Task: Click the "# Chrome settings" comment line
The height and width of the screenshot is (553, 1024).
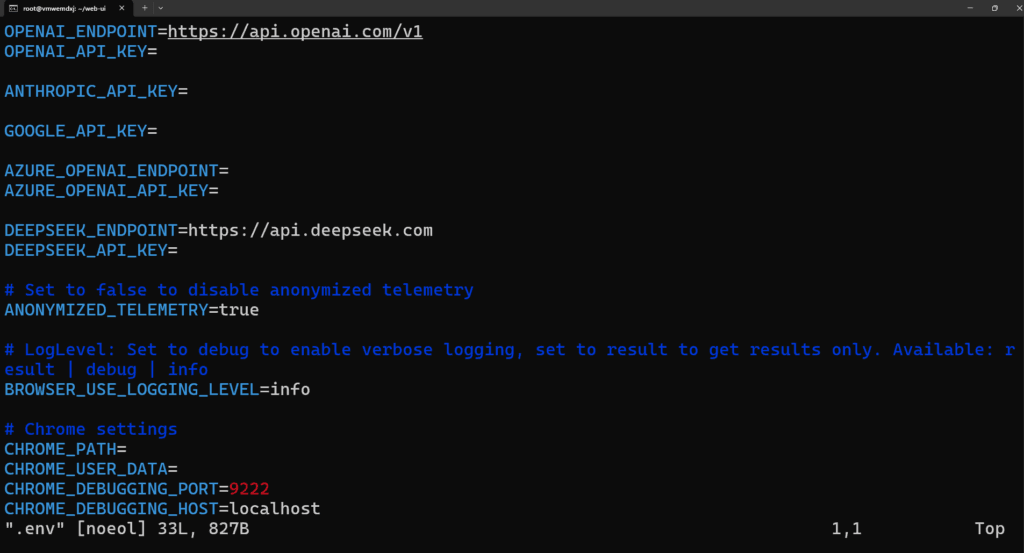Action: pos(91,429)
